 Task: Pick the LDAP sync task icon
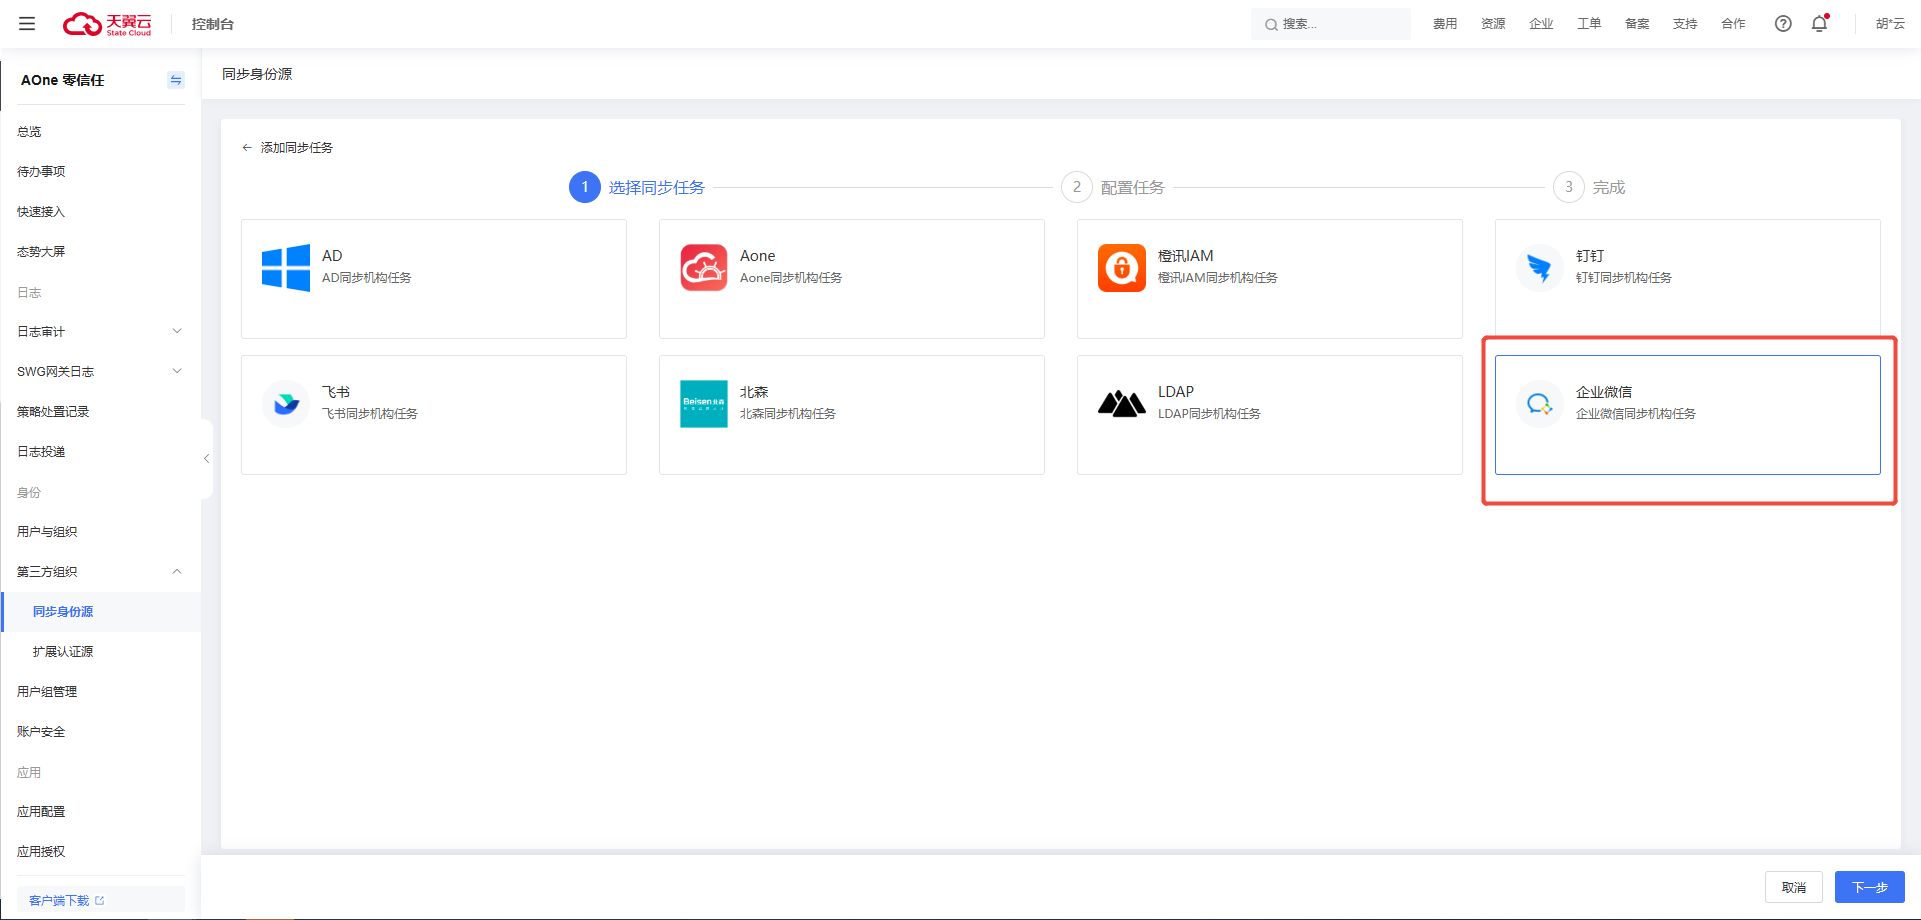(1121, 404)
